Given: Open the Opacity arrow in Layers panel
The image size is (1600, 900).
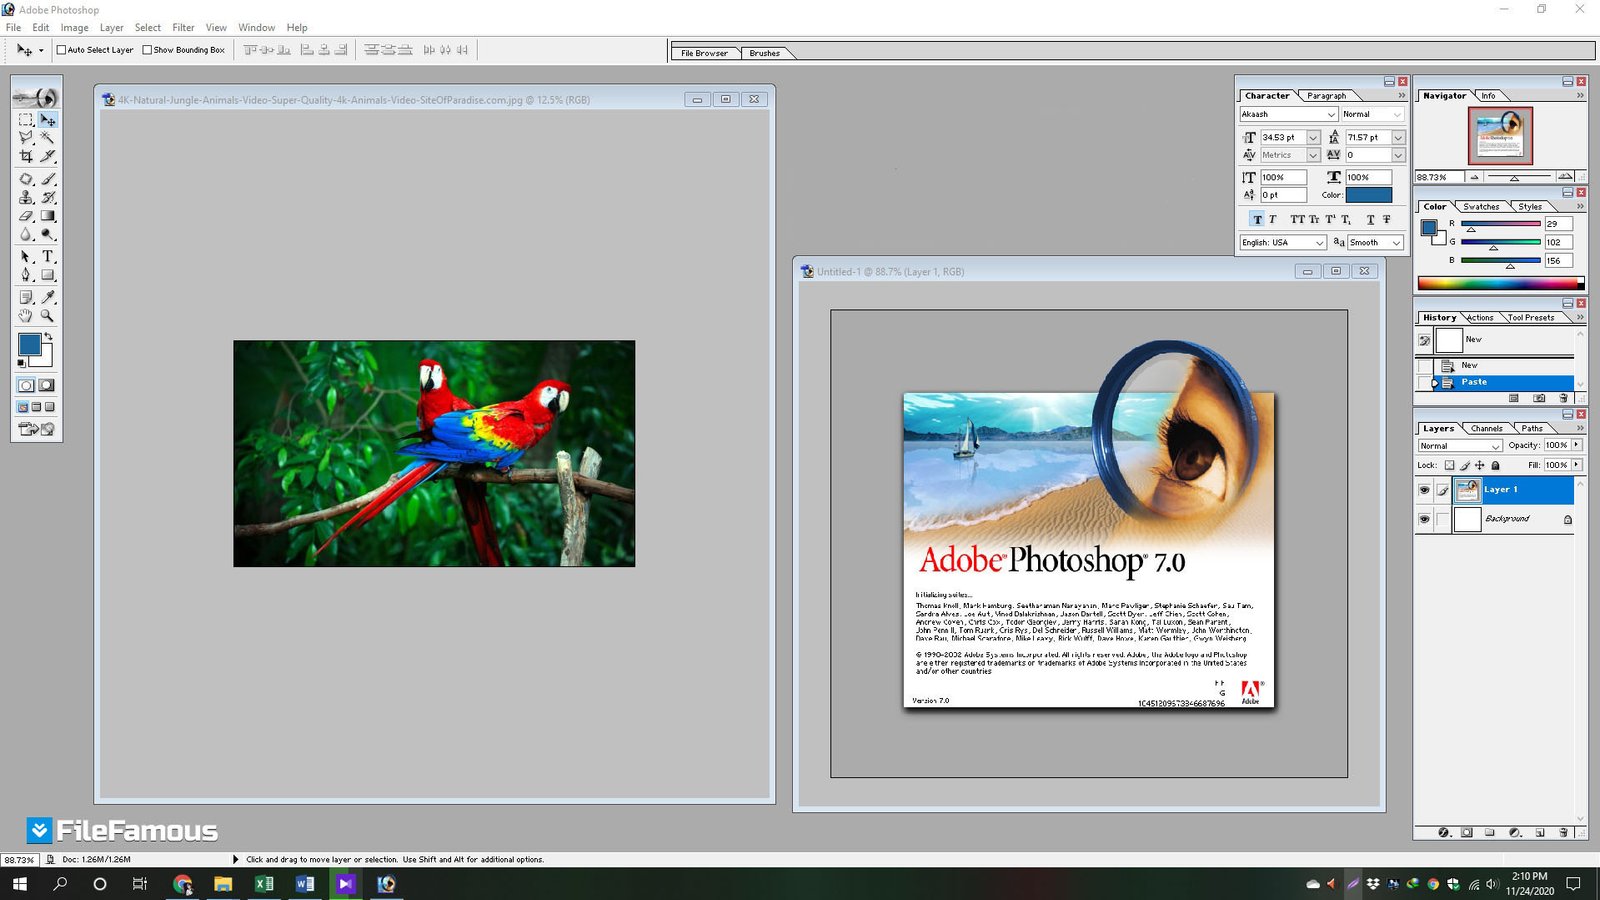Looking at the screenshot, I should tap(1577, 445).
